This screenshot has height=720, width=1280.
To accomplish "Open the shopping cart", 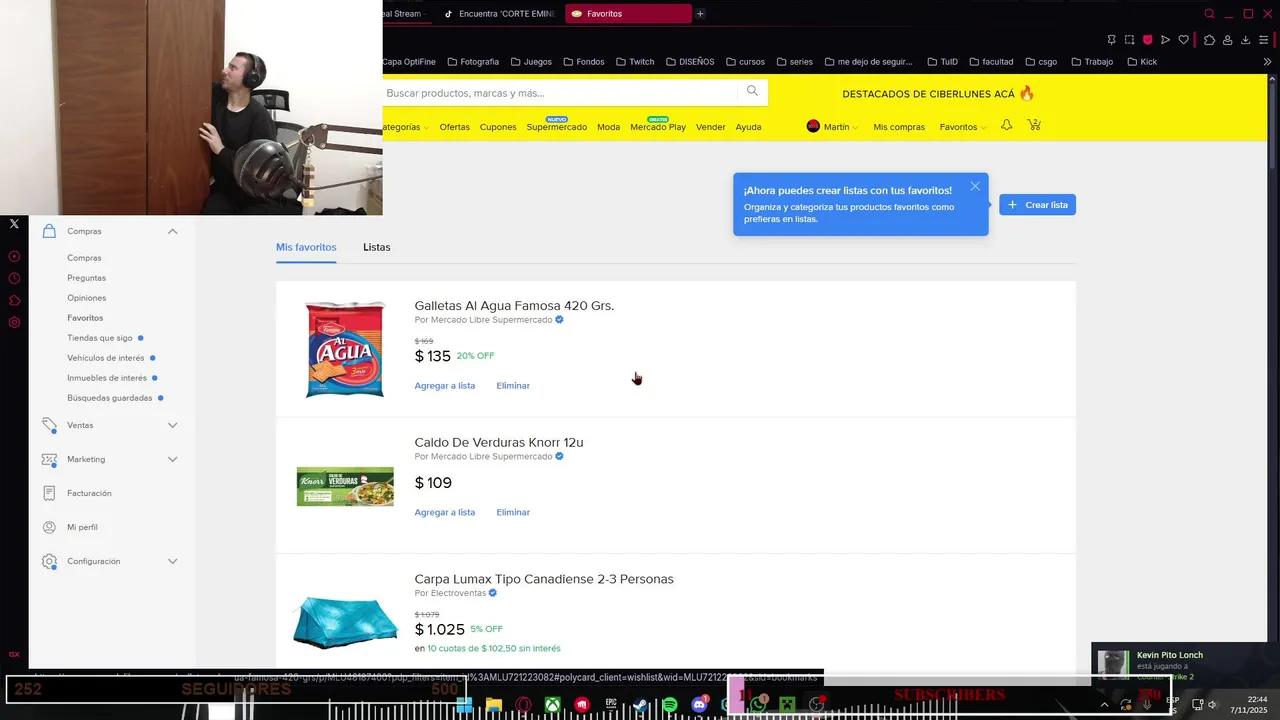I will click(x=1034, y=125).
